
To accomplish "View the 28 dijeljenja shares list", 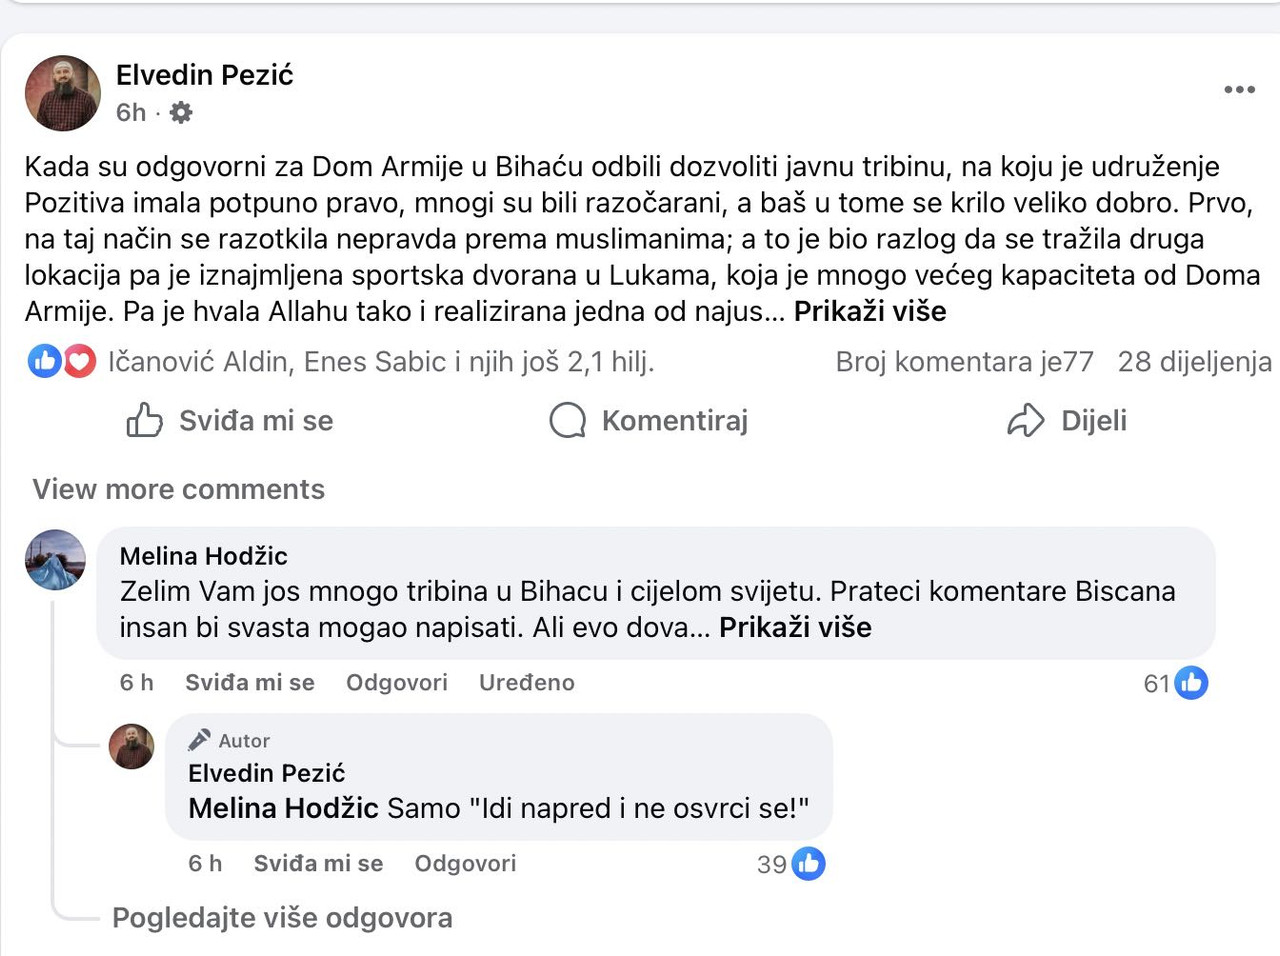I will 1195,362.
